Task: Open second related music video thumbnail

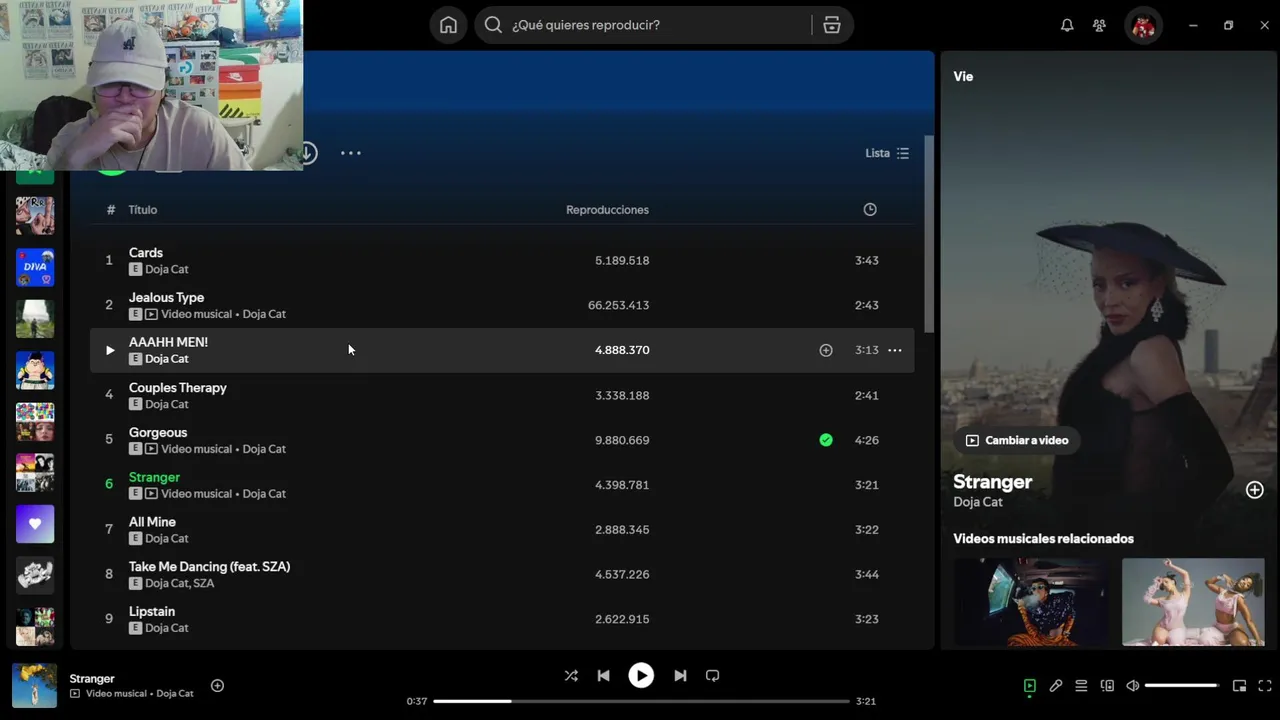Action: coord(1193,602)
